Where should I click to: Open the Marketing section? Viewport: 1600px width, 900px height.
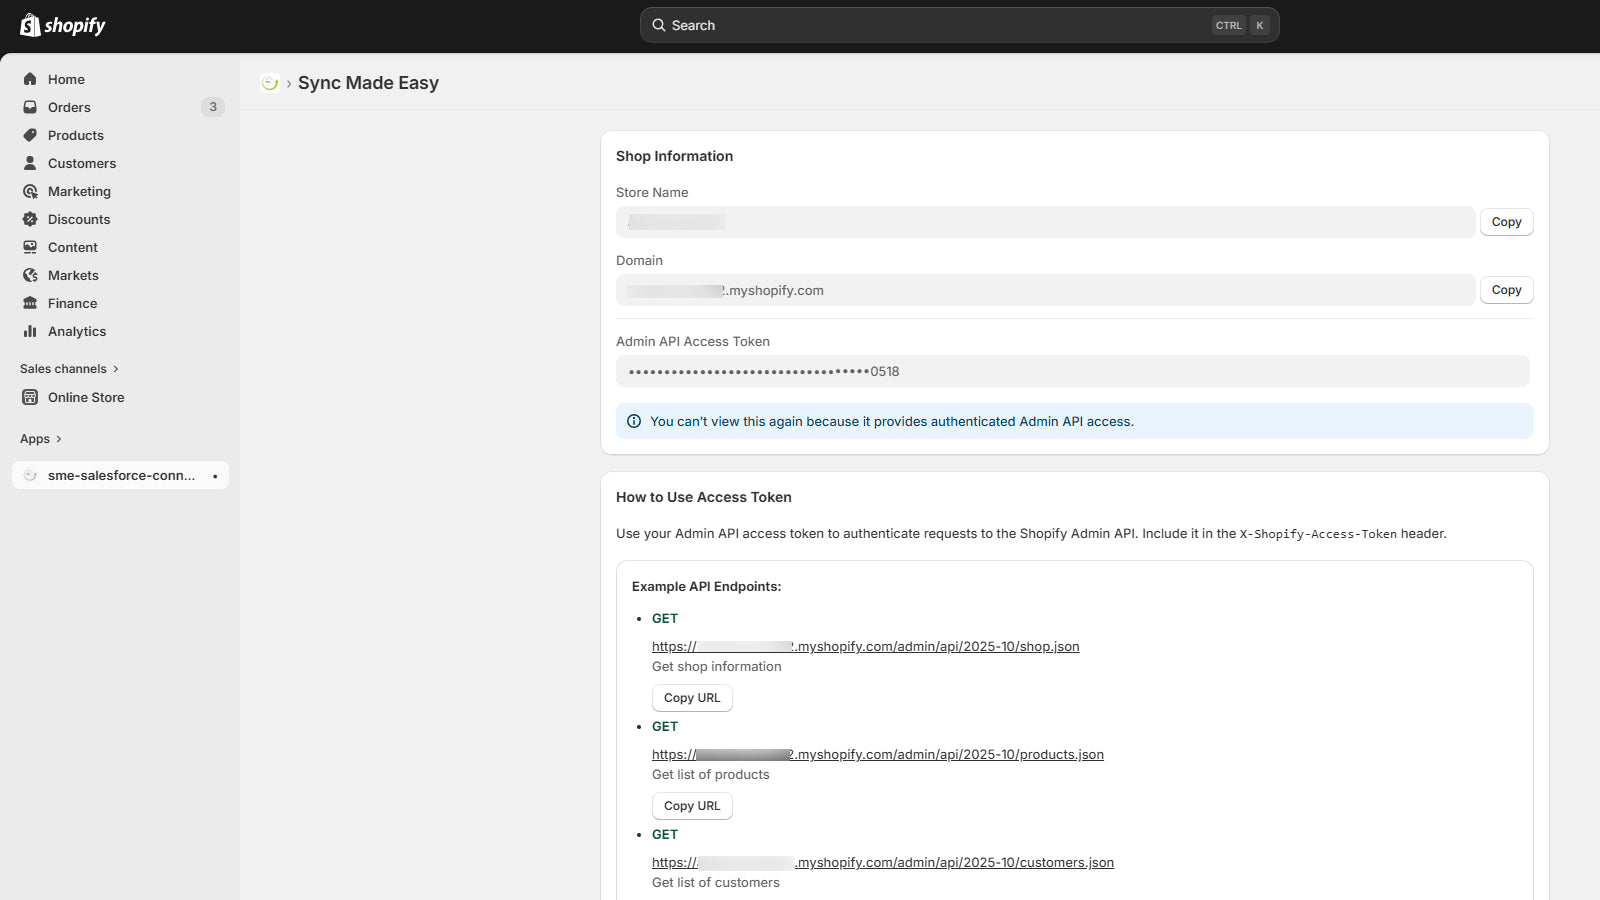pos(80,191)
